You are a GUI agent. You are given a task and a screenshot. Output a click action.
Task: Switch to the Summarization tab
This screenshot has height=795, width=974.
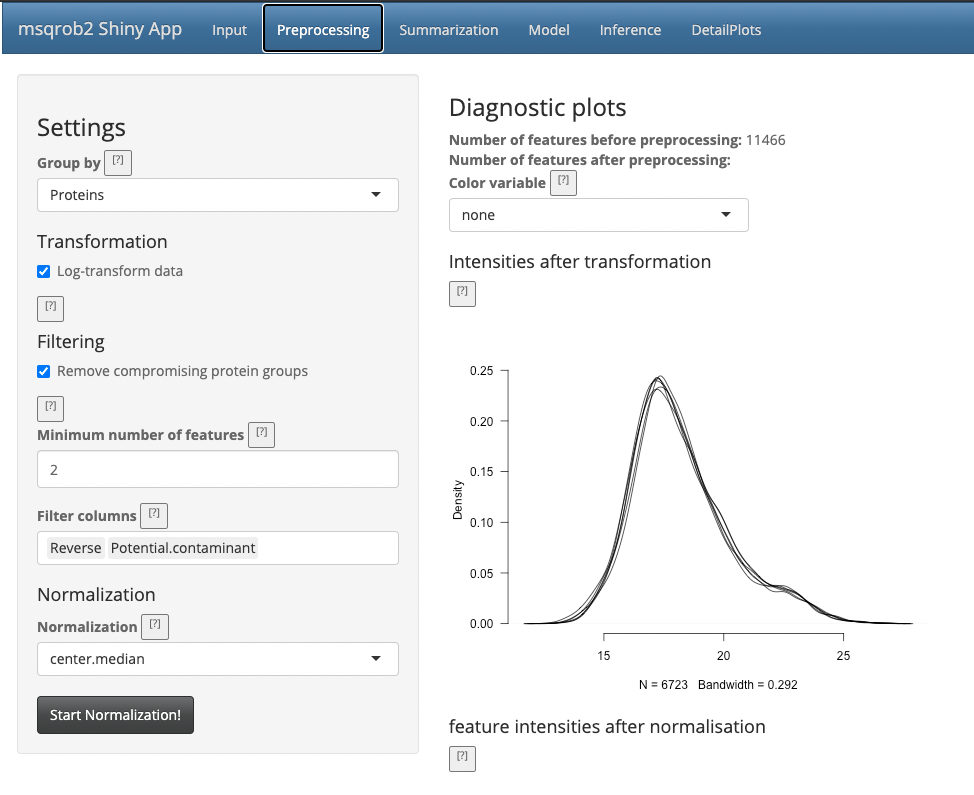click(448, 30)
